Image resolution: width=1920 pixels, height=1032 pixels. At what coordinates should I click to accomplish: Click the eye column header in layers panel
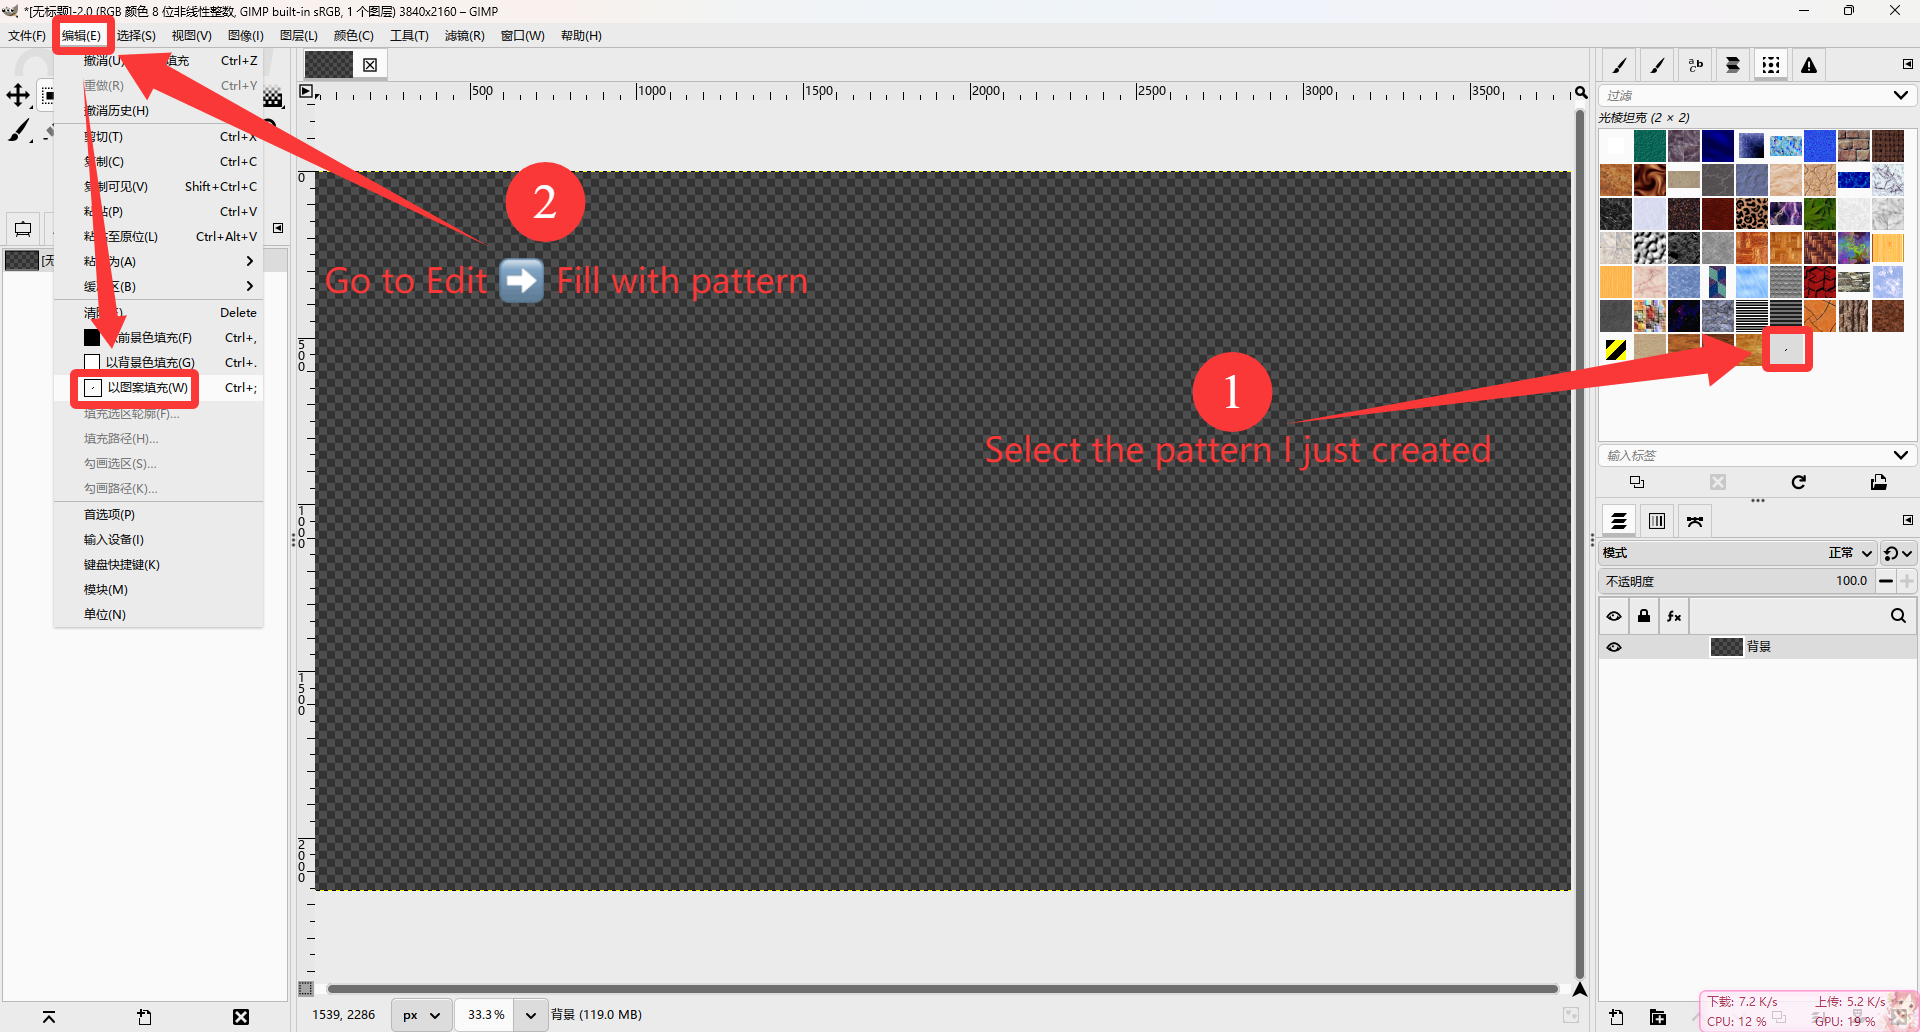click(1614, 616)
